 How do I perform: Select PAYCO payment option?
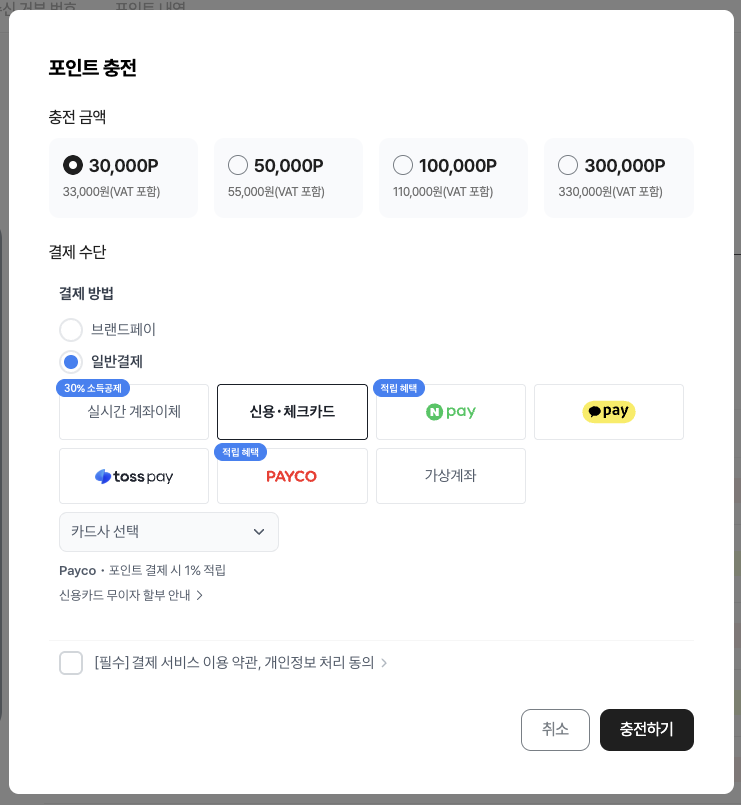292,476
